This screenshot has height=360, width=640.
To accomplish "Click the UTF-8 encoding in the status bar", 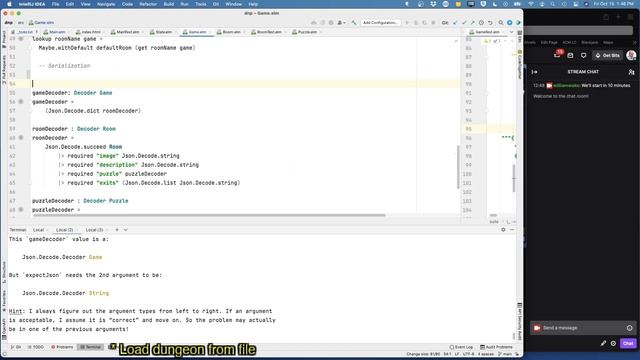I will pos(468,354).
